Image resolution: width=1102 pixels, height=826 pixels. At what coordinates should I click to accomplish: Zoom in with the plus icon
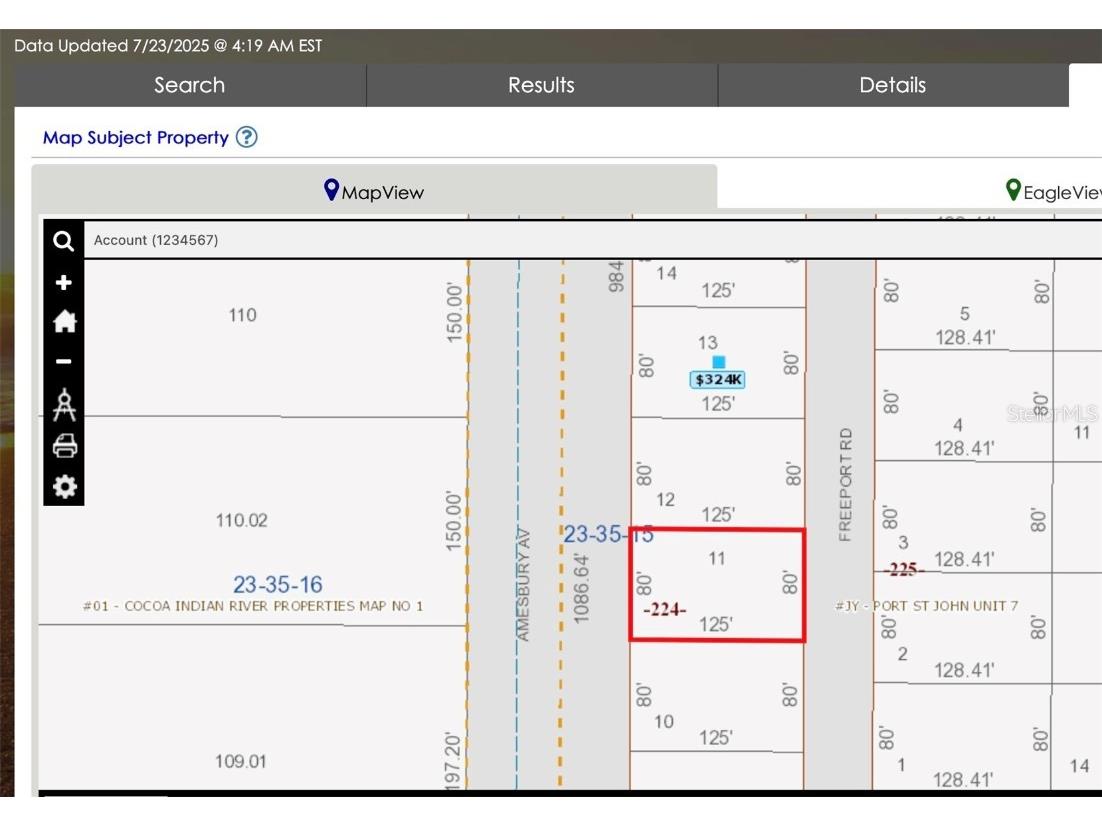tap(63, 283)
